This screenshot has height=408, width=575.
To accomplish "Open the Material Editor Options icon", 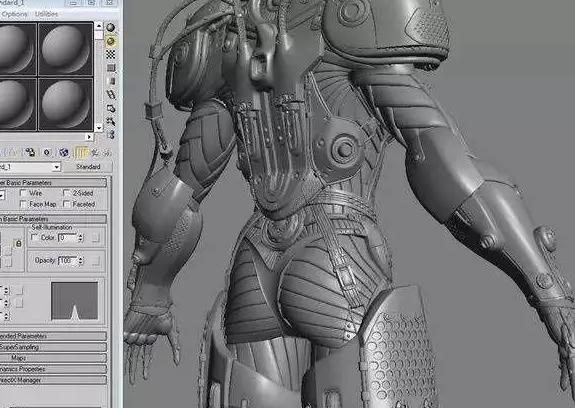I will click(x=111, y=108).
